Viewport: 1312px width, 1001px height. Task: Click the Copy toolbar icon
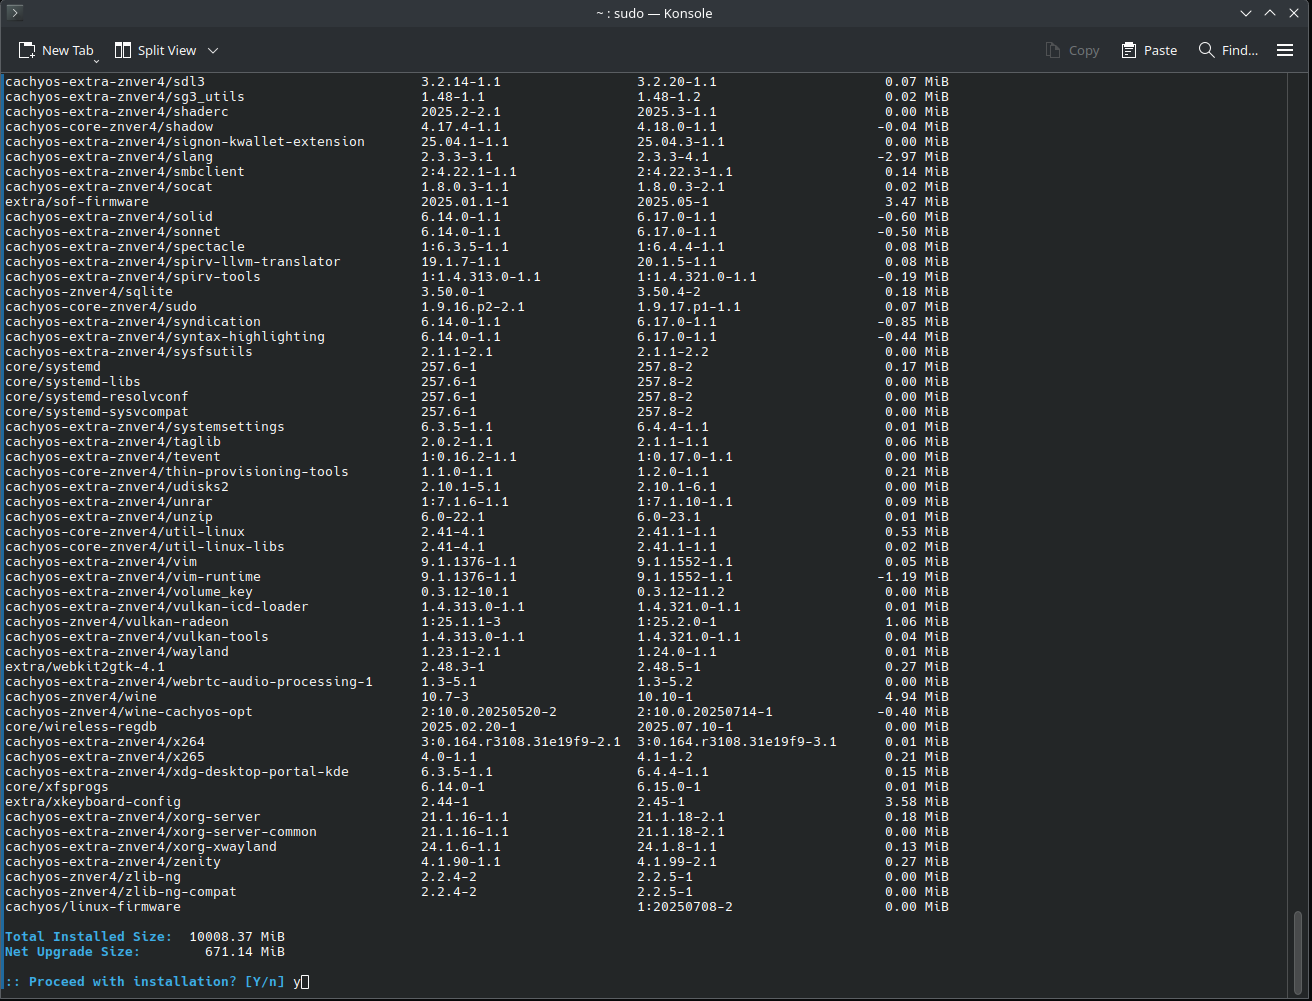coord(1072,50)
